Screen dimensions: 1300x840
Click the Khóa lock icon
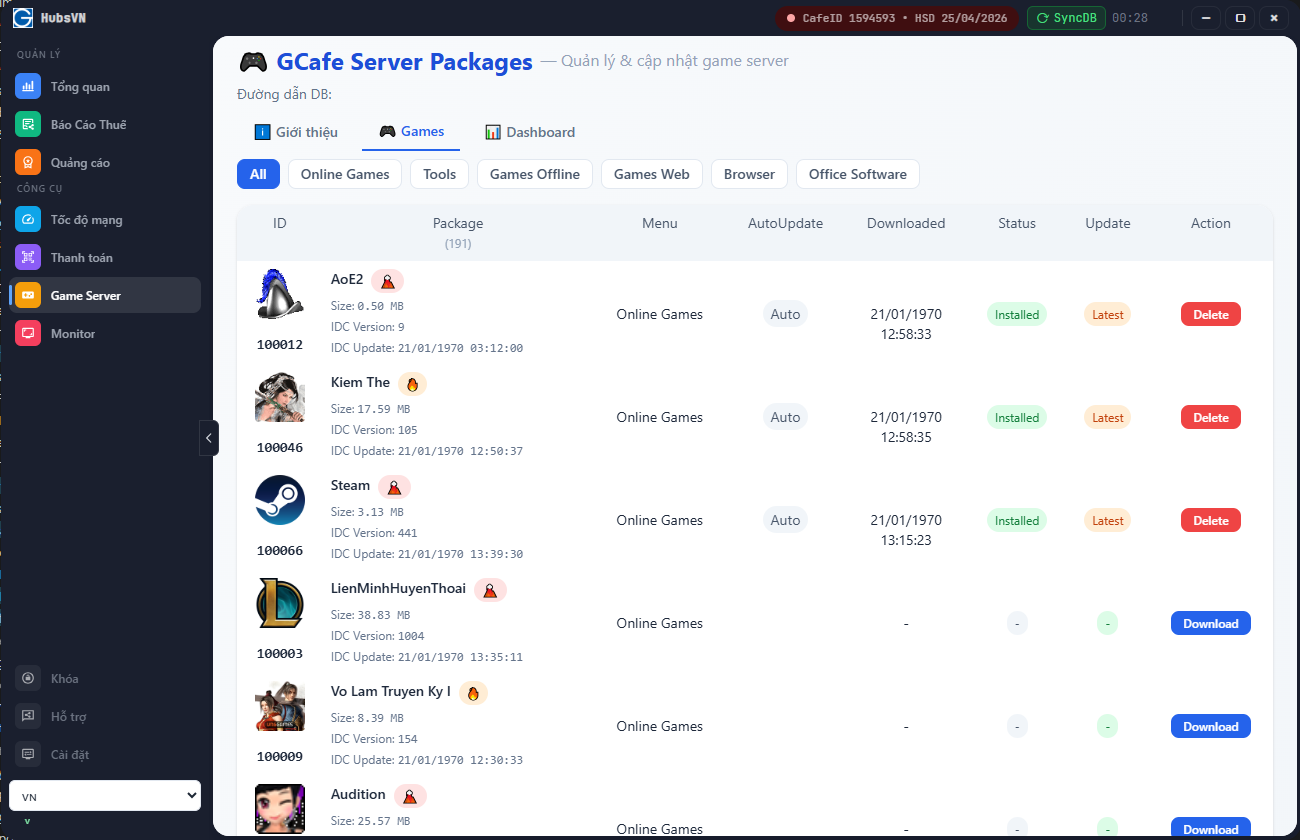(28, 678)
